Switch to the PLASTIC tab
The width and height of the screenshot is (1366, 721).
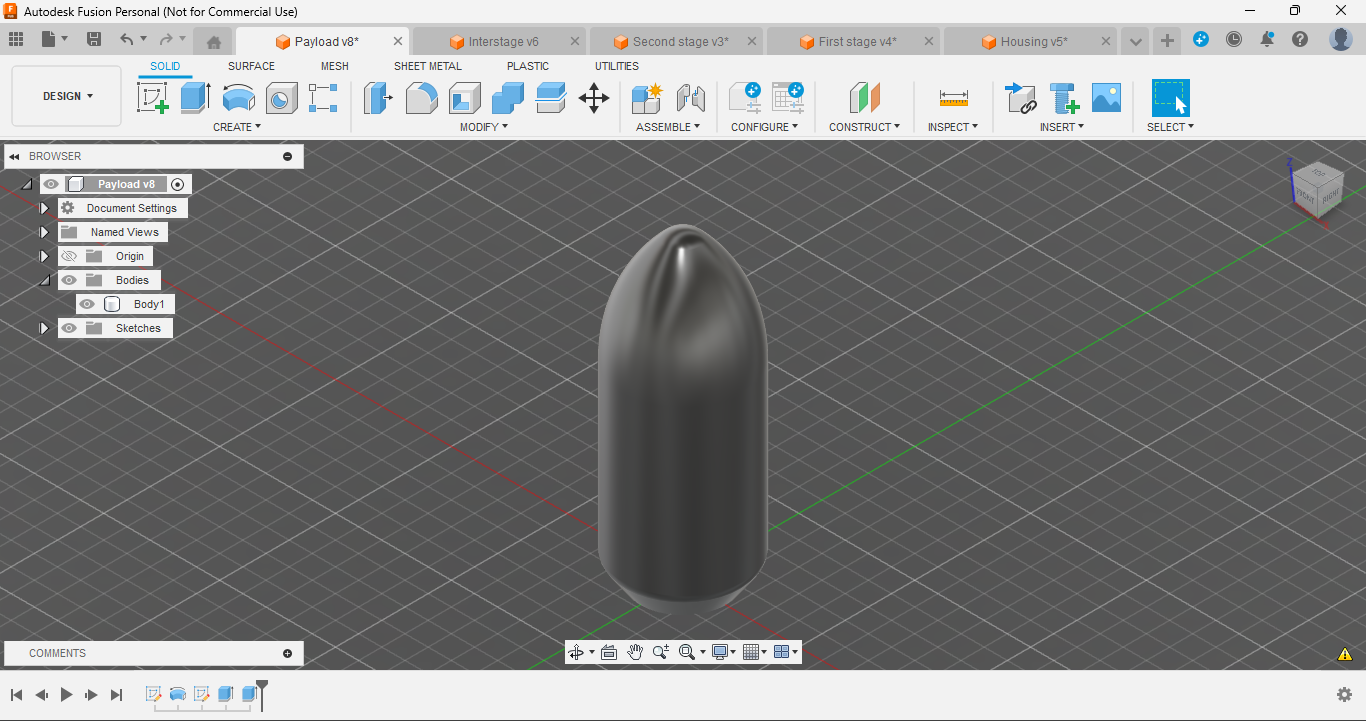click(528, 66)
